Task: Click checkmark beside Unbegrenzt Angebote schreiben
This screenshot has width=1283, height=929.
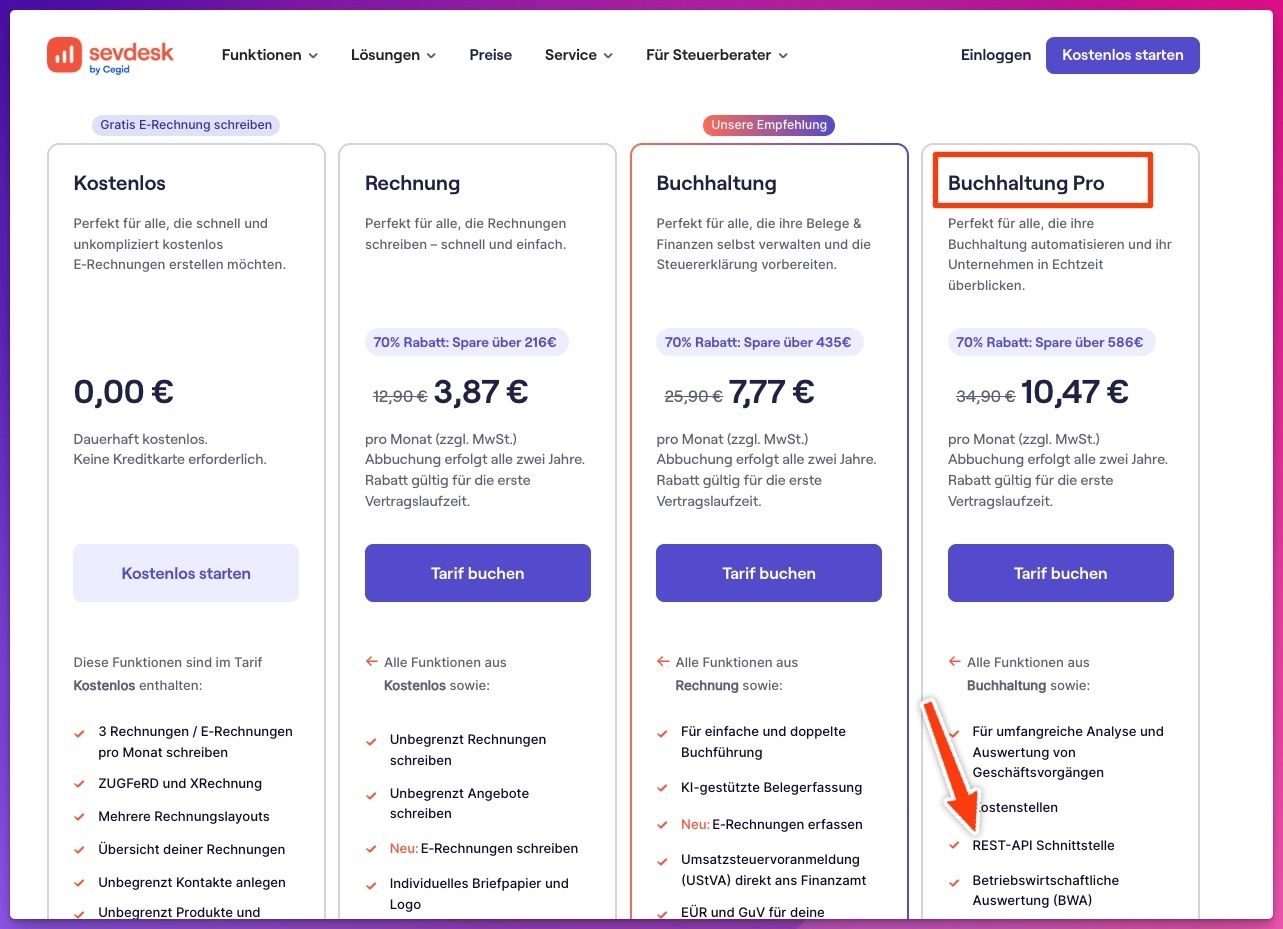Action: coord(371,794)
